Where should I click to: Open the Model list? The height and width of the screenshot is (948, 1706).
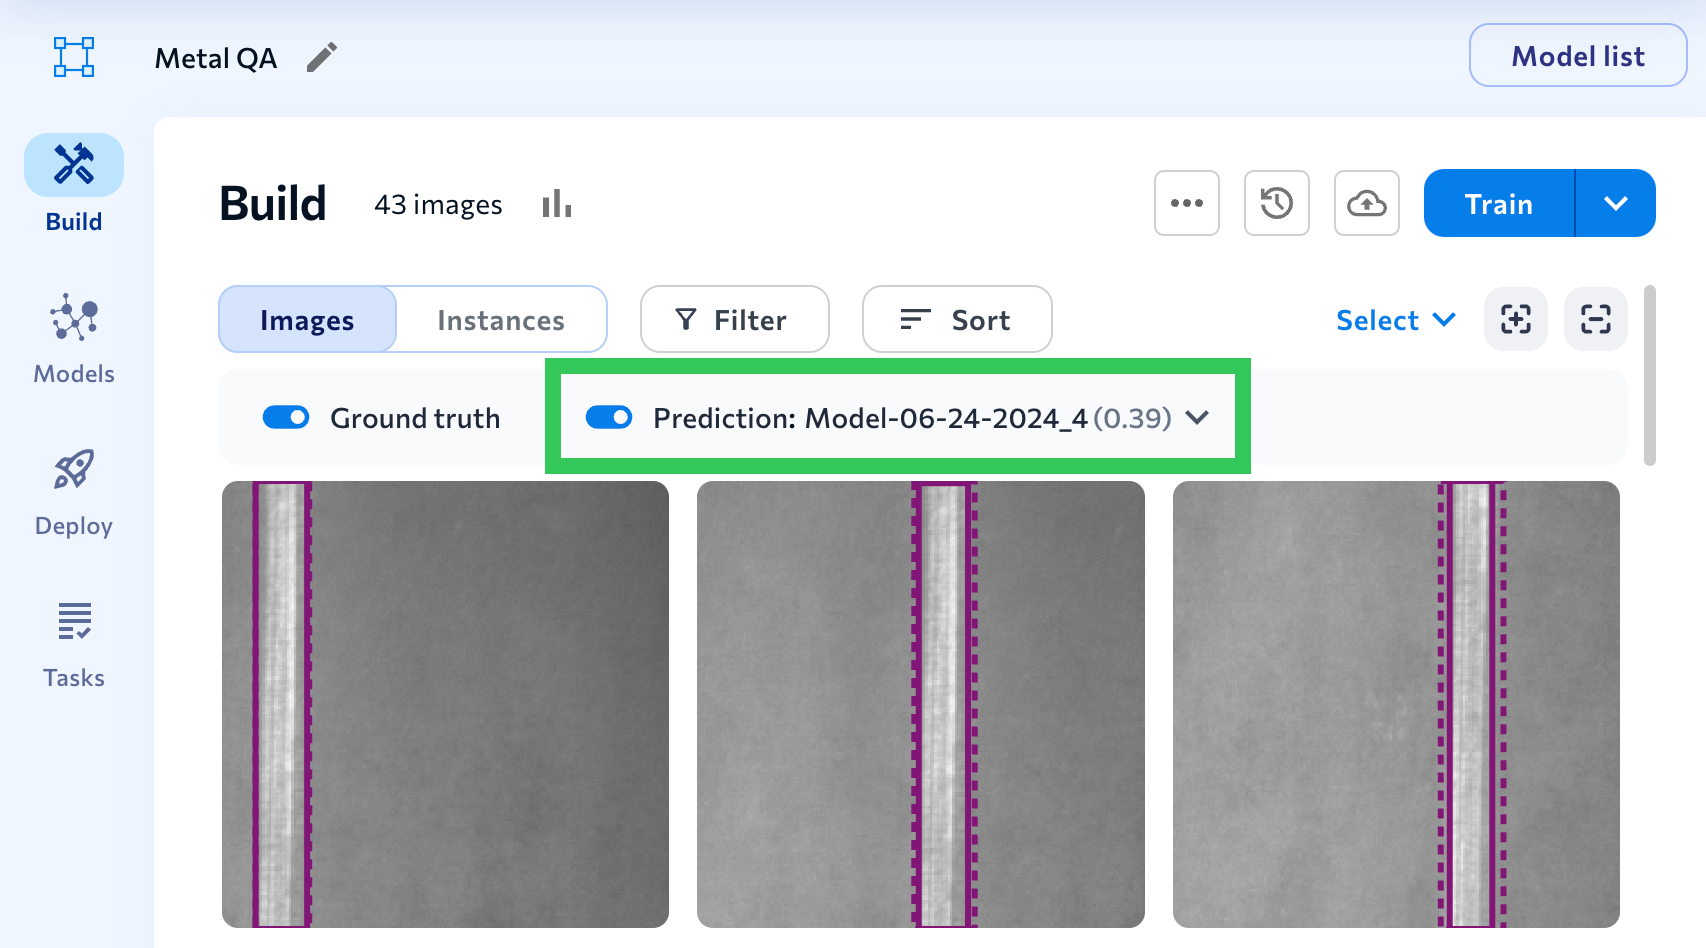(1577, 56)
